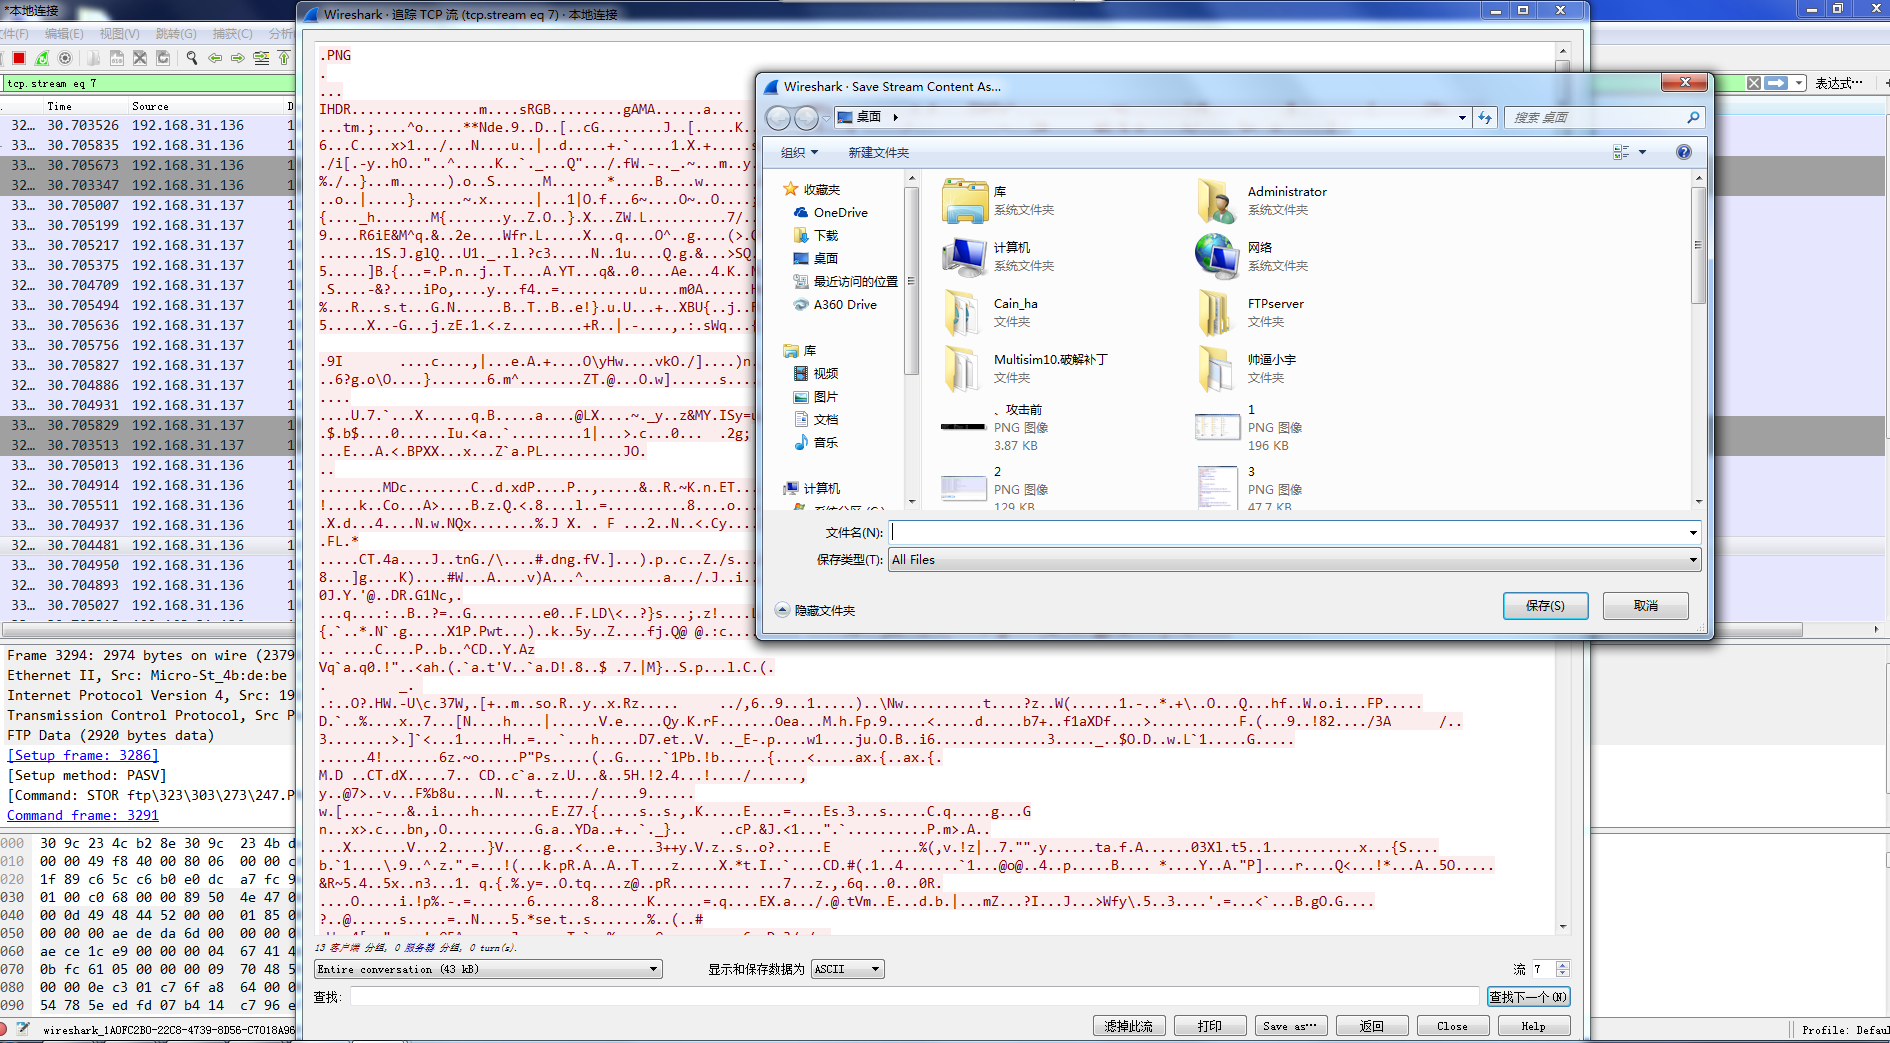Open capture options gear icon
The width and height of the screenshot is (1890, 1043).
(65, 58)
